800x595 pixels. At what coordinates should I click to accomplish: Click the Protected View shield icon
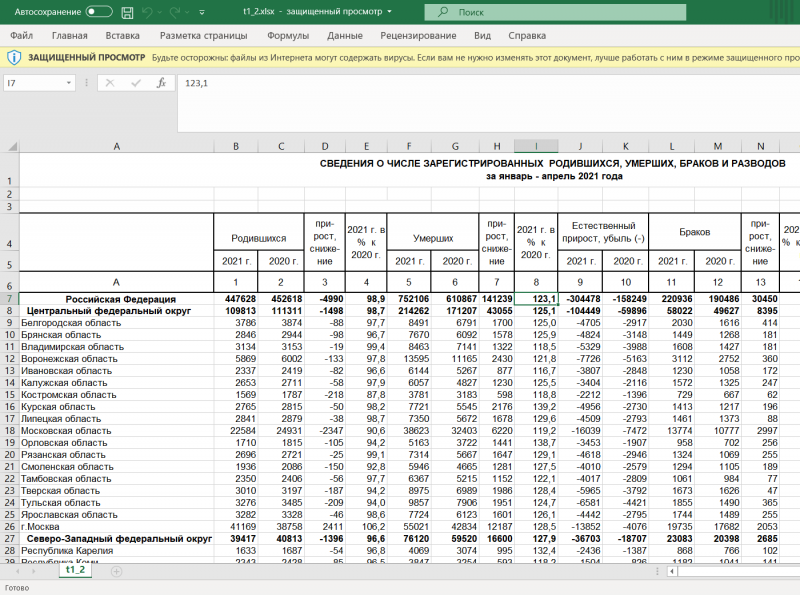coord(14,58)
